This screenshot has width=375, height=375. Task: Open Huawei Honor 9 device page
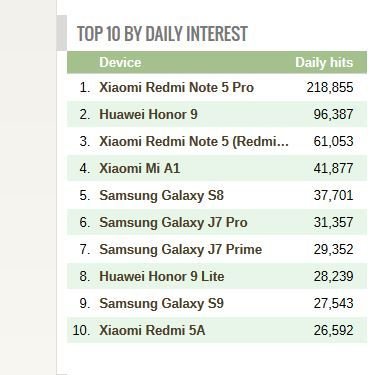tap(148, 114)
